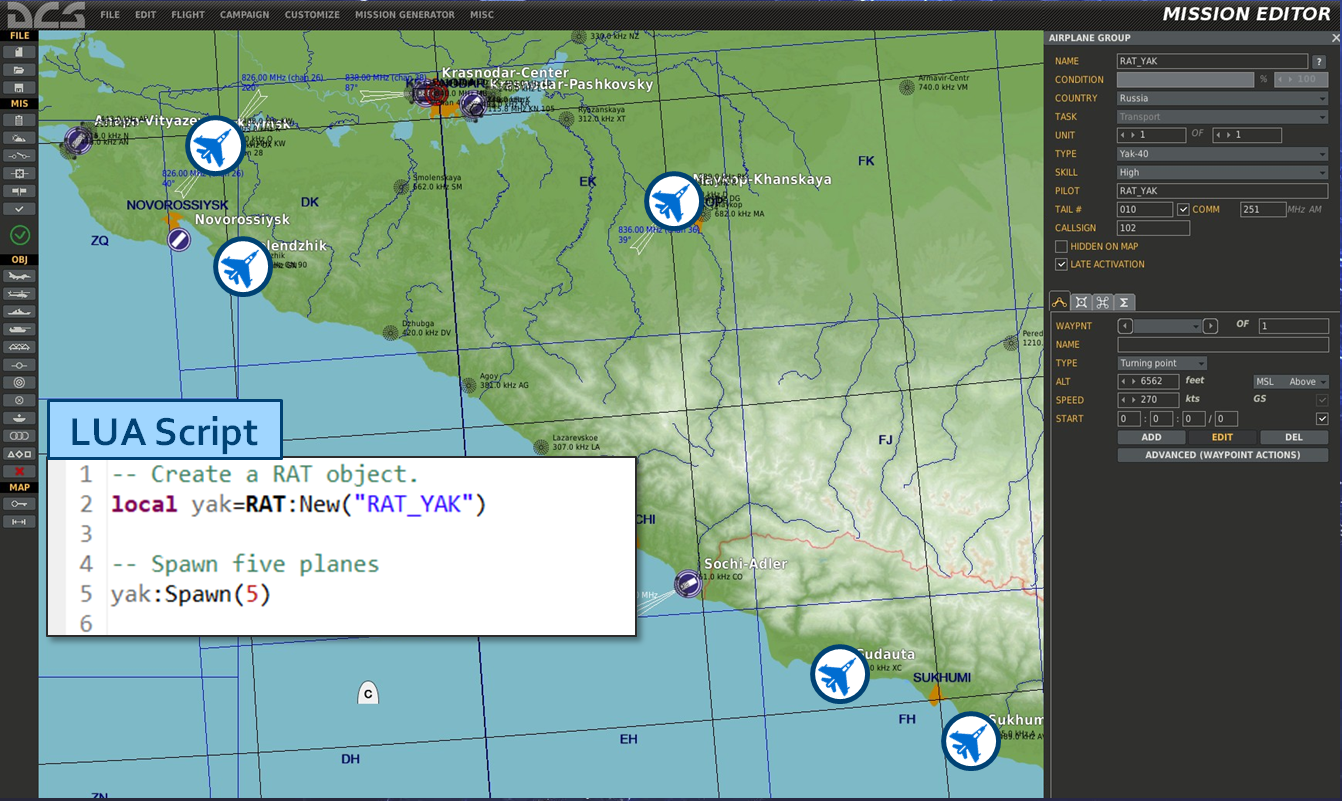
Task: Select the helicopter group placement tool
Action: point(19,294)
